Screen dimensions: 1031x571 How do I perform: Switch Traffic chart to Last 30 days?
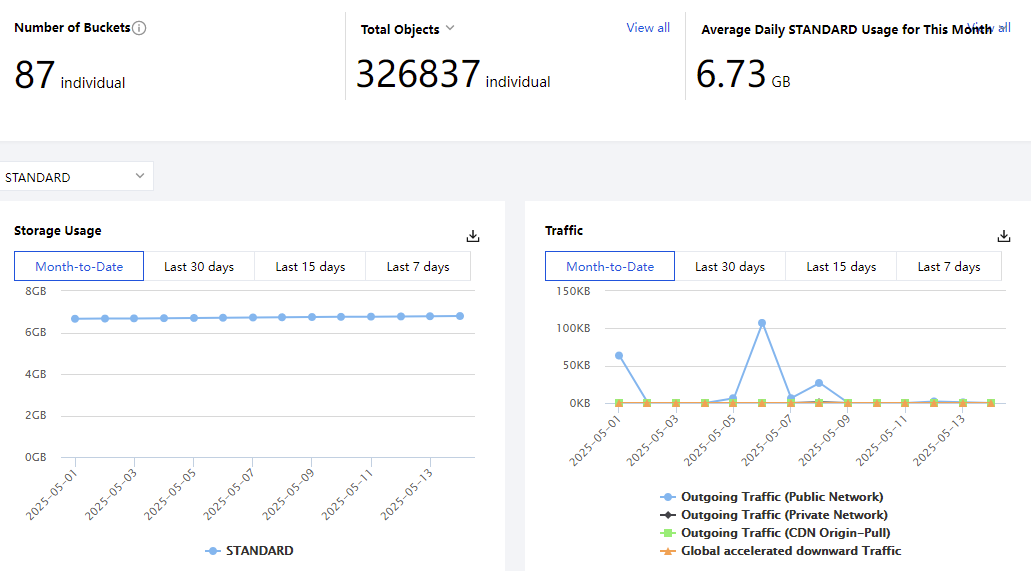click(730, 267)
